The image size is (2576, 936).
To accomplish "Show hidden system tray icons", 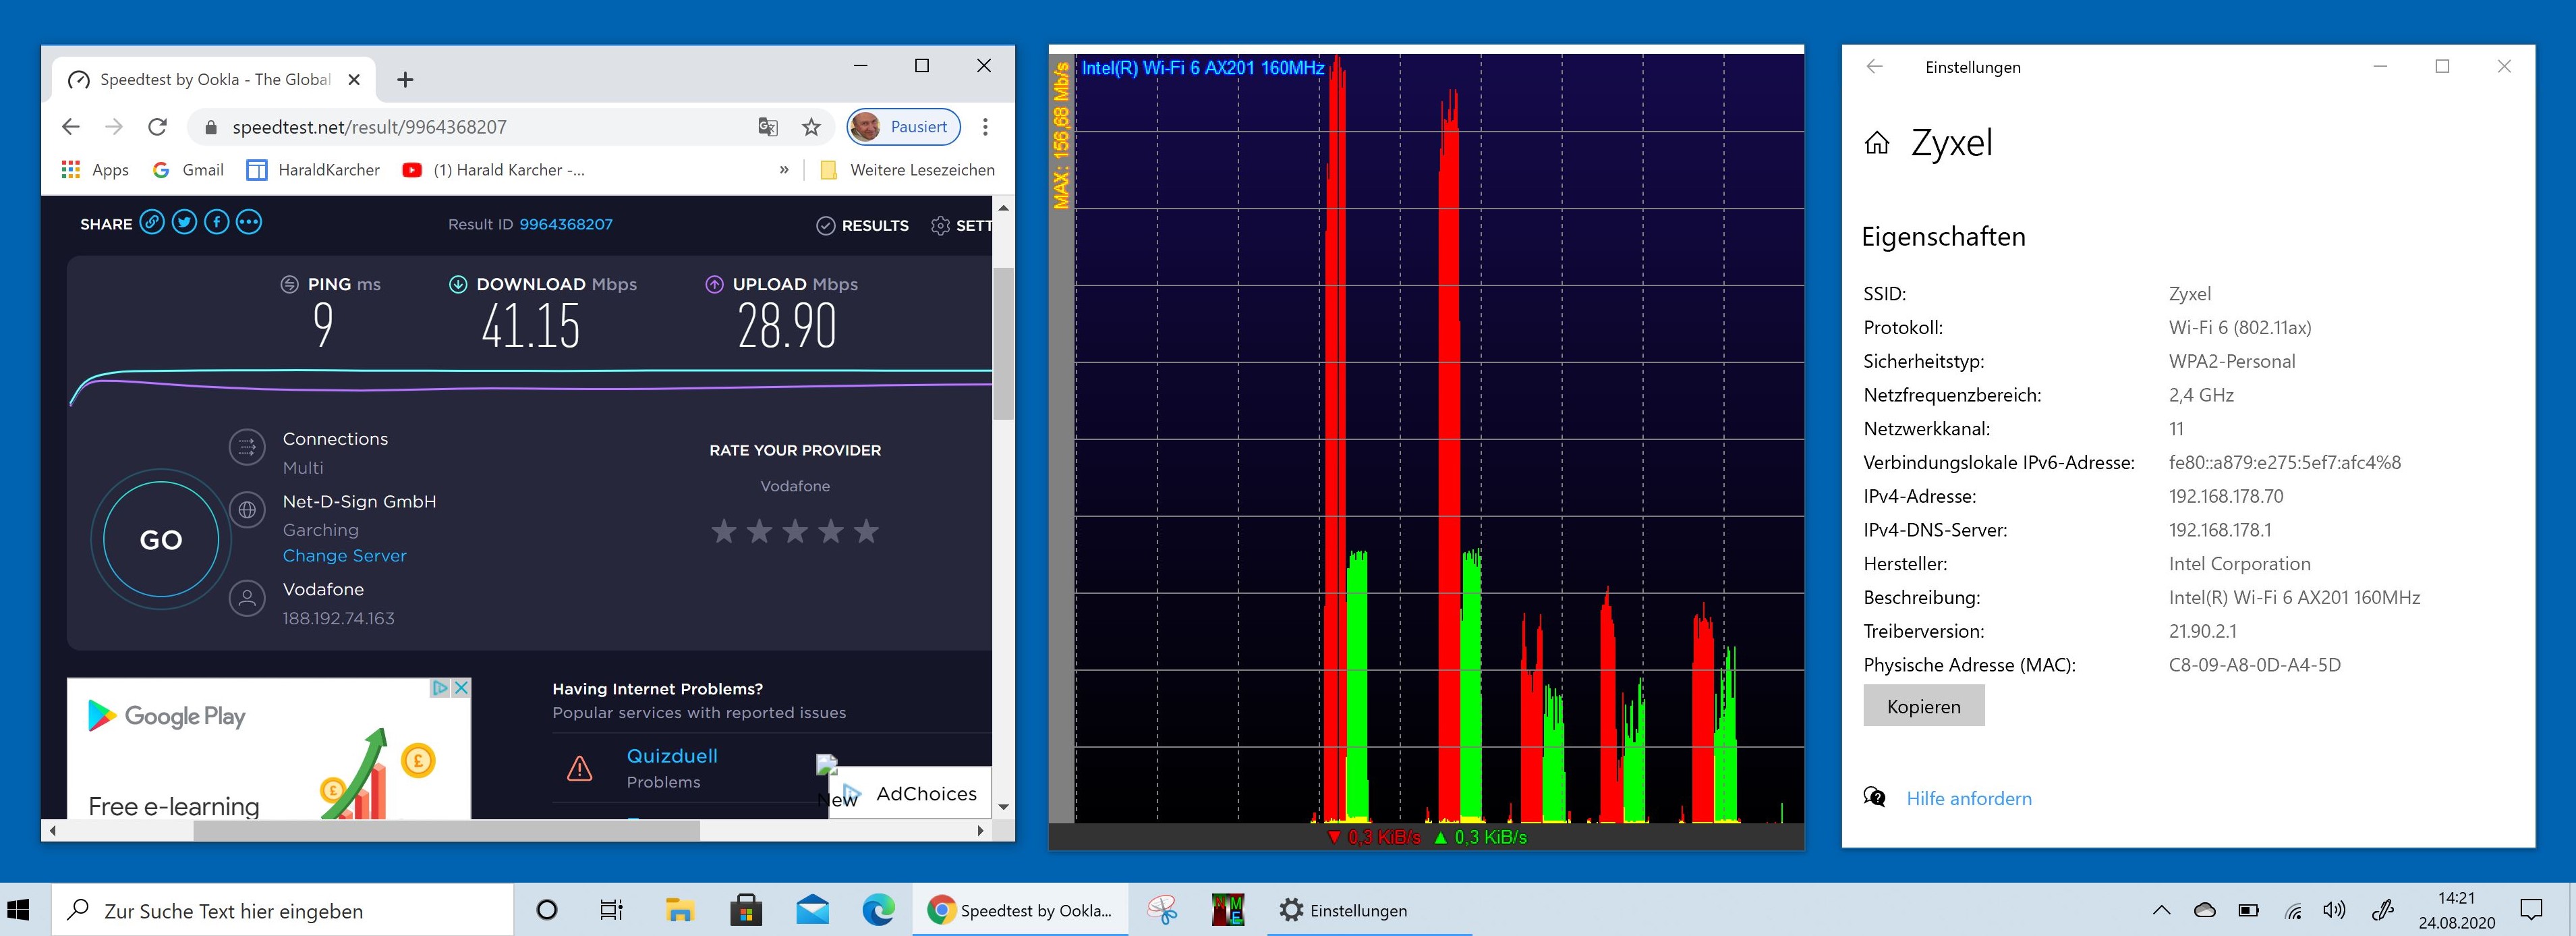I will (2161, 910).
